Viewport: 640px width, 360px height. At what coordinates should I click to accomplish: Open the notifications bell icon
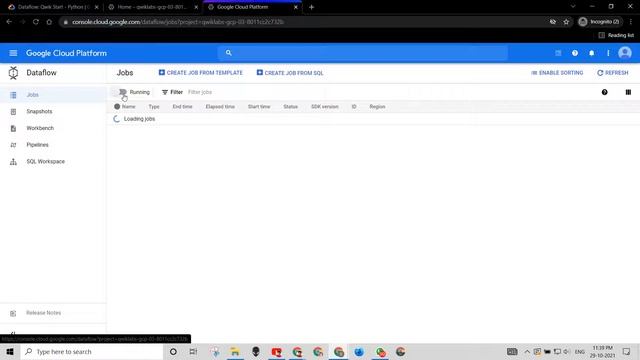(591, 53)
